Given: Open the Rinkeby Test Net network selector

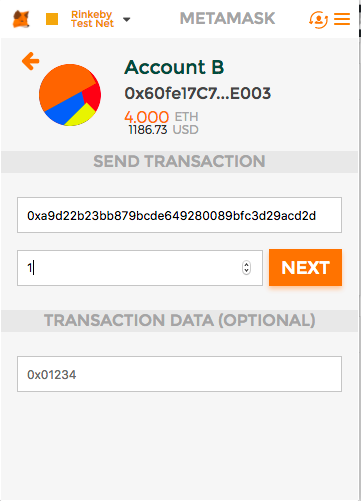Looking at the screenshot, I should pyautogui.click(x=92, y=19).
